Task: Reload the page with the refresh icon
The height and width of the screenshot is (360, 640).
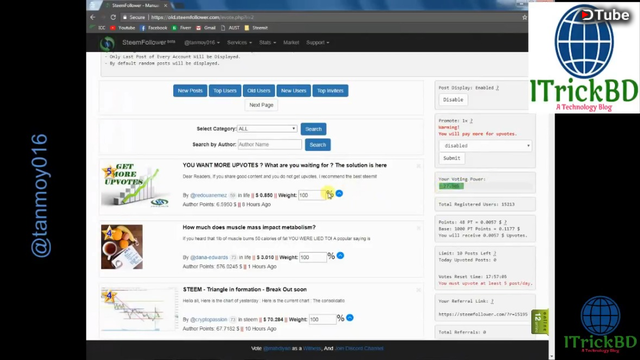Action: pyautogui.click(x=113, y=18)
